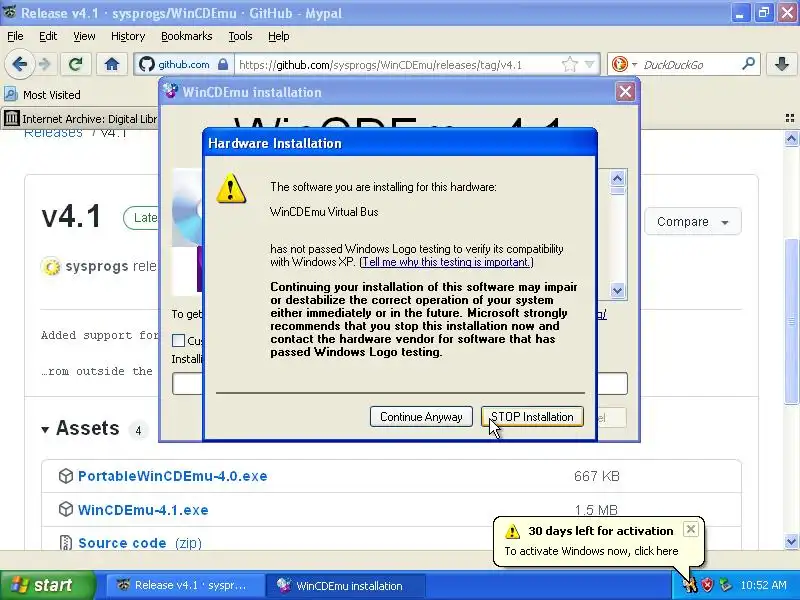
Task: Open the Bookmarks menu
Action: (x=187, y=36)
